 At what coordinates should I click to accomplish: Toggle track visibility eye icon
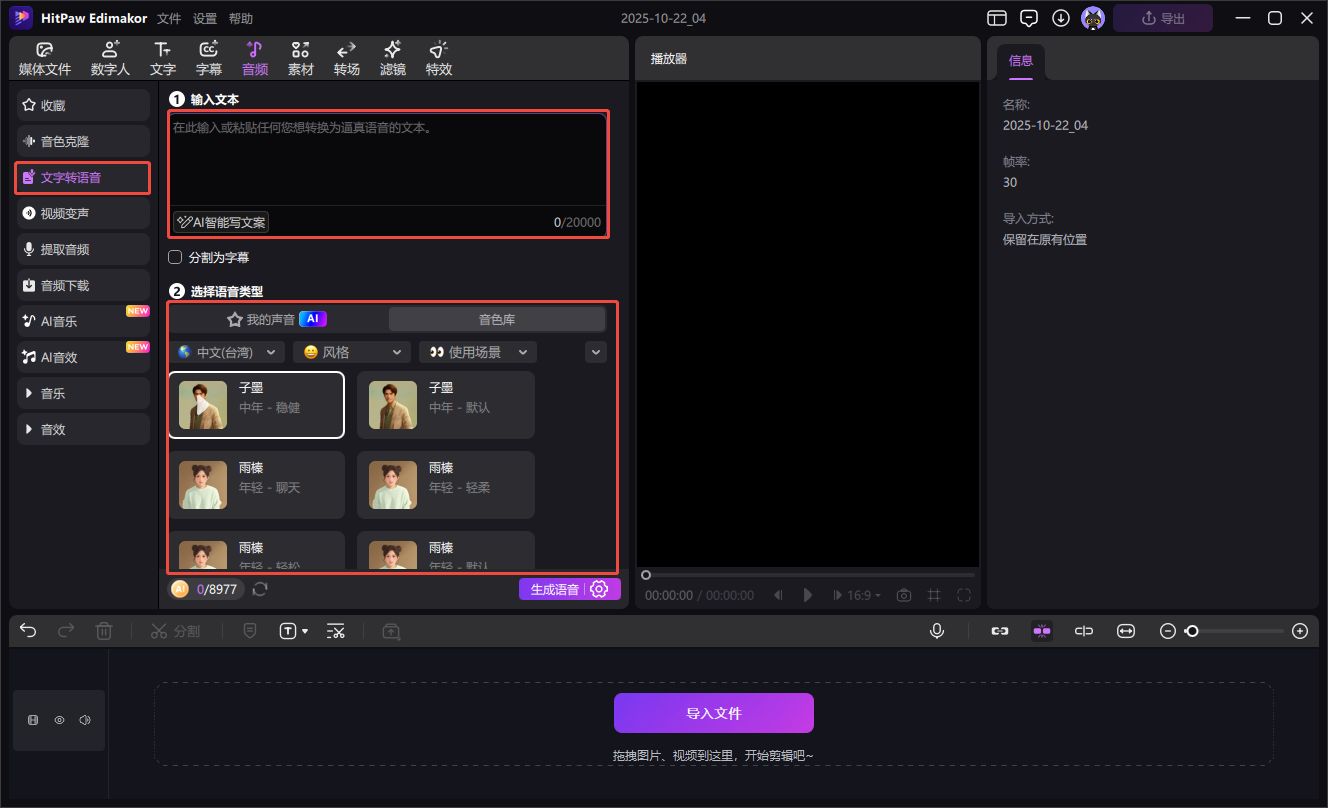coord(59,720)
